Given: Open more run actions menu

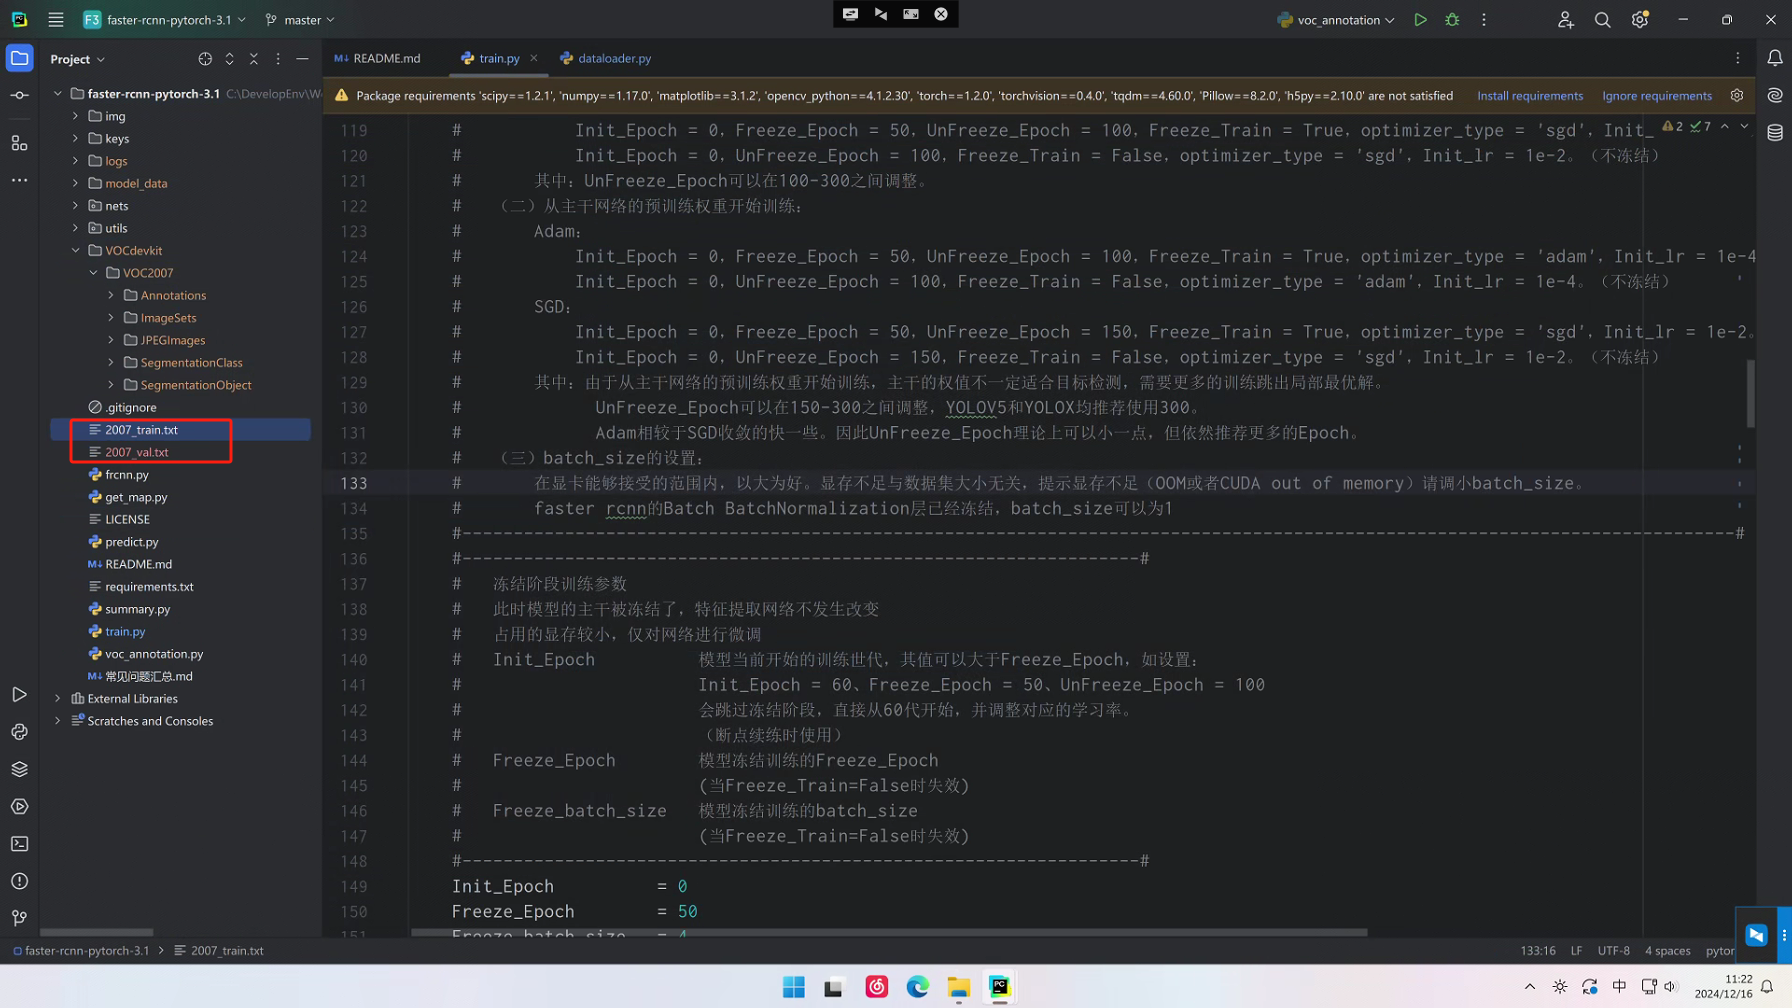Looking at the screenshot, I should click(1484, 20).
